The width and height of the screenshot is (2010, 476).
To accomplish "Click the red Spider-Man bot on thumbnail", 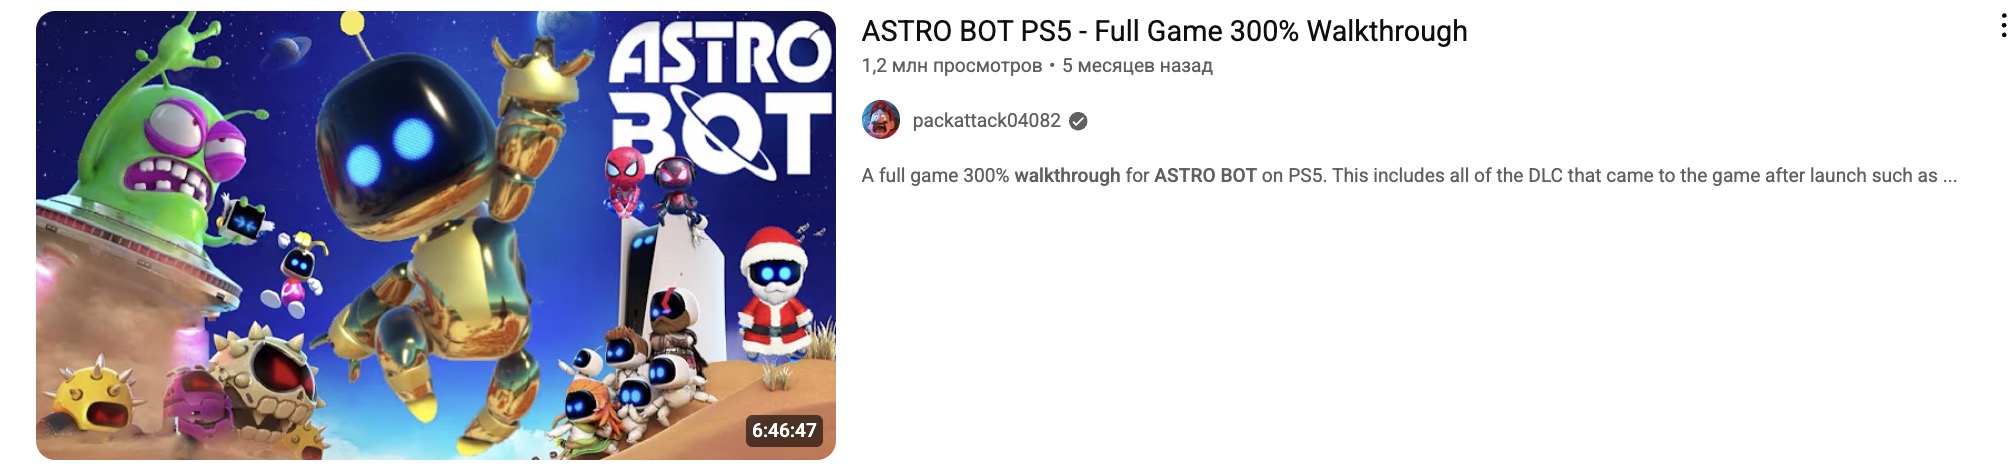I will tap(625, 180).
